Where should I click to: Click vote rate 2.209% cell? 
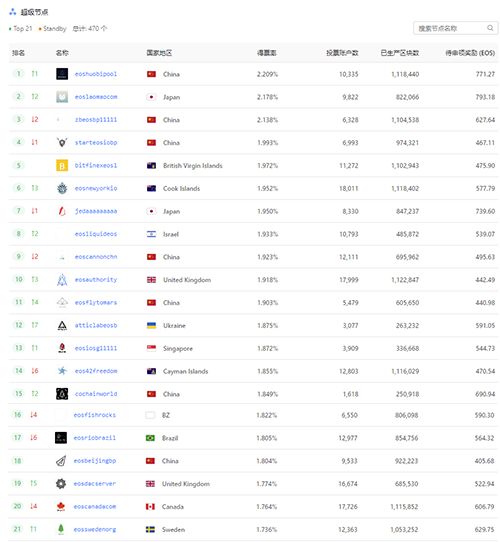267,74
